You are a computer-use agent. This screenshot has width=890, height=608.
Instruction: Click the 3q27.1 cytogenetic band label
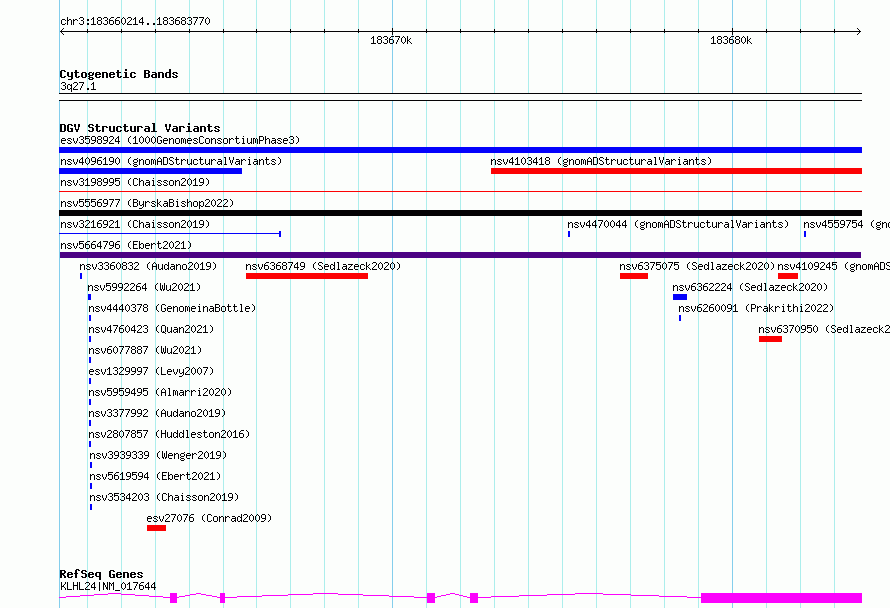(x=78, y=86)
